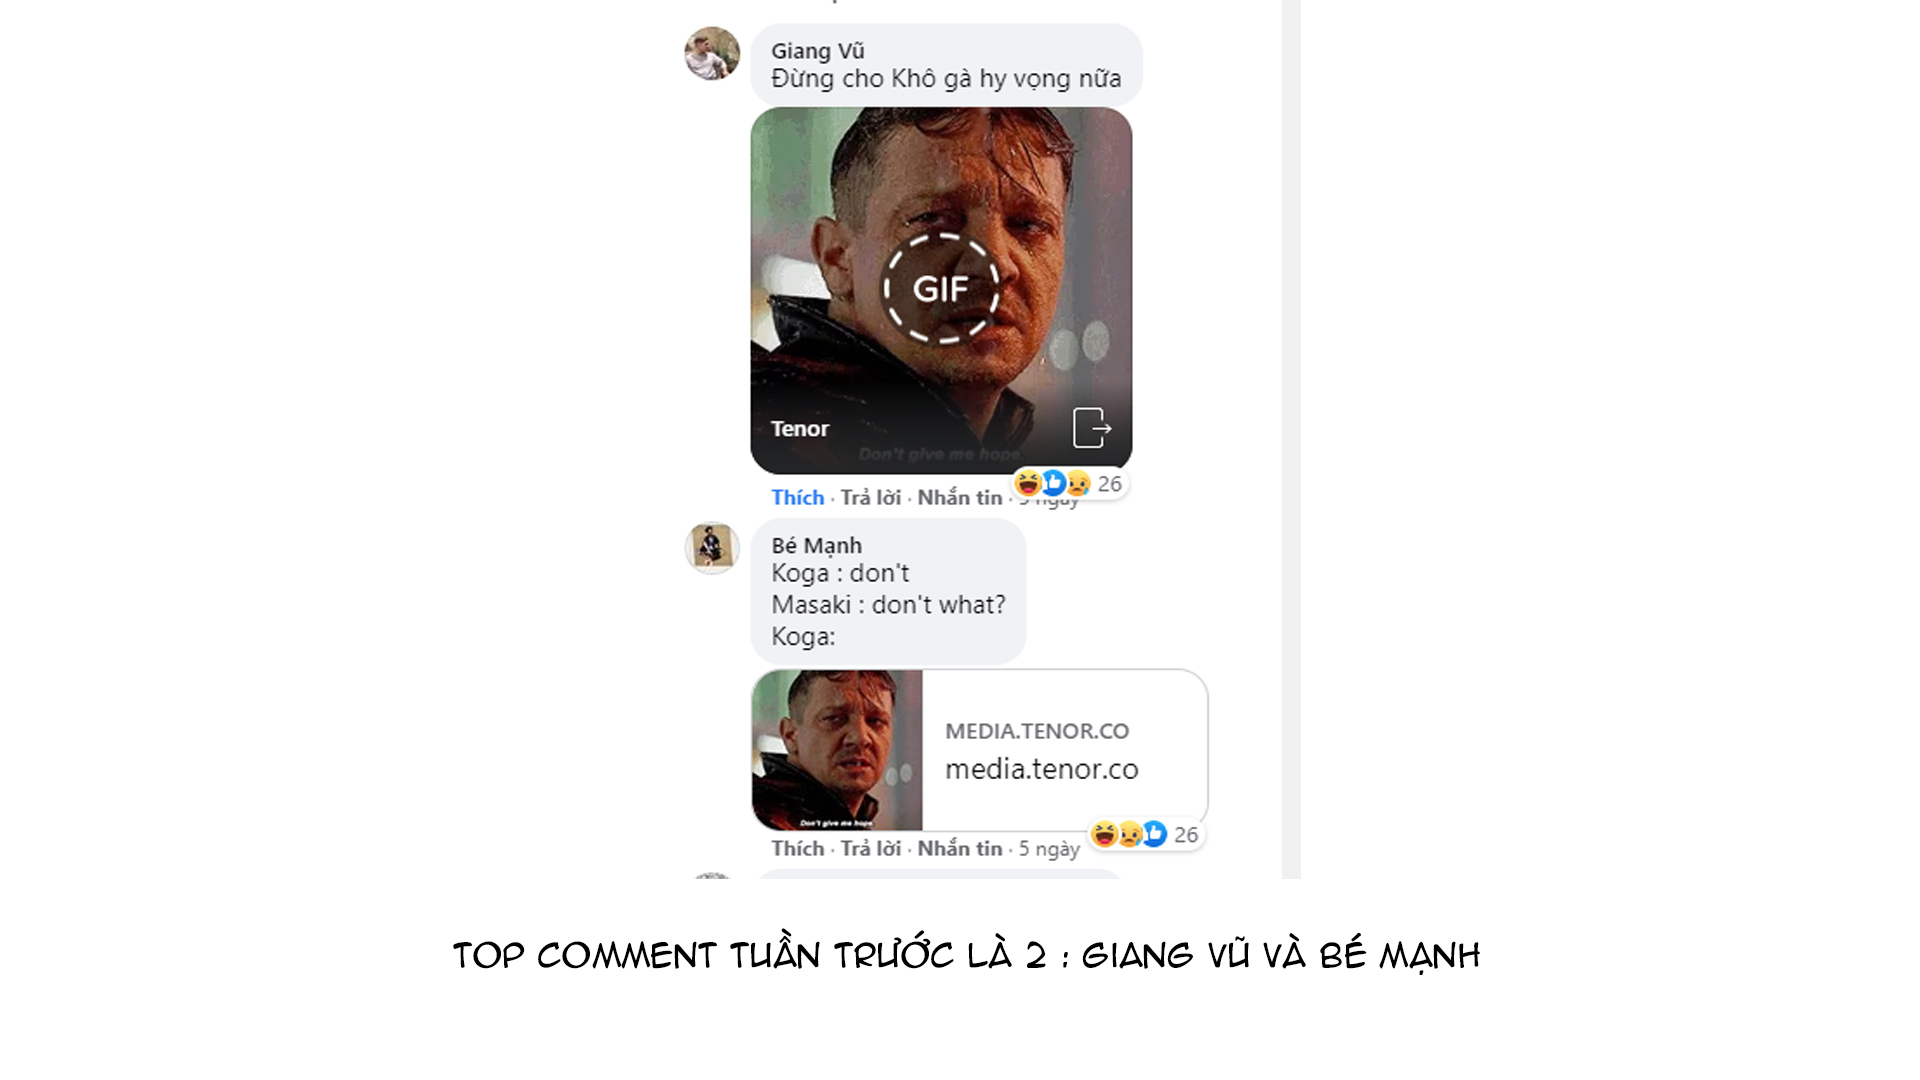
Task: Click the like reaction icon on Bé Mạnh's comment
Action: [1154, 834]
